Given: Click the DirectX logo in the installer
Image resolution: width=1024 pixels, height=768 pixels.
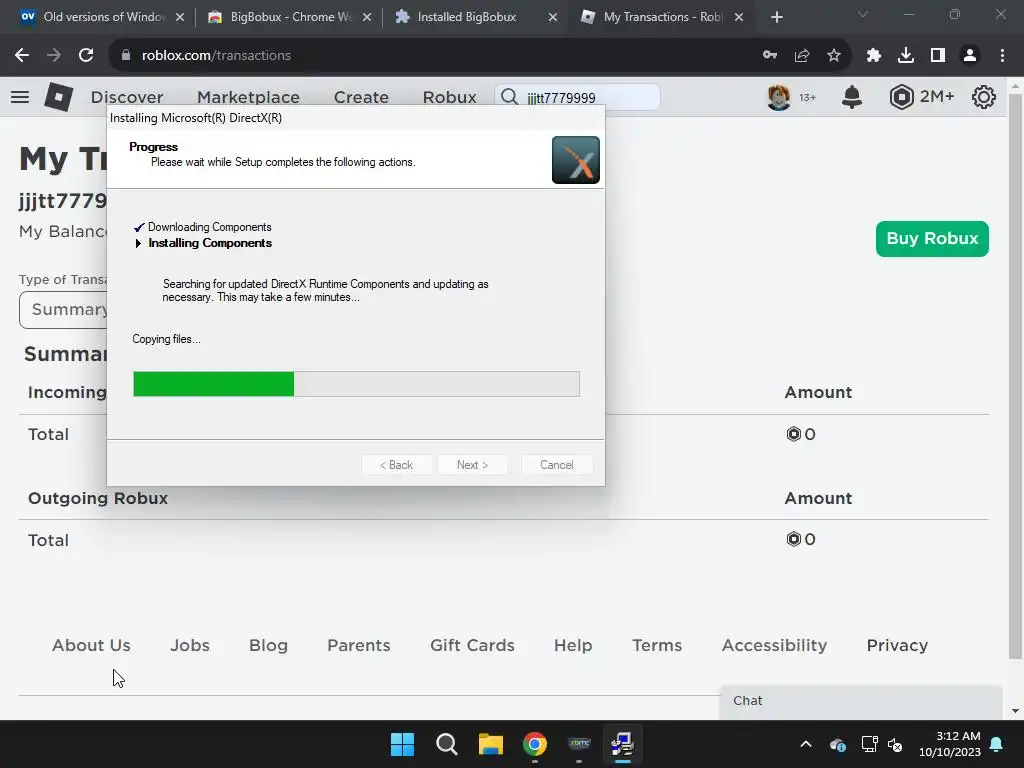Looking at the screenshot, I should (575, 160).
